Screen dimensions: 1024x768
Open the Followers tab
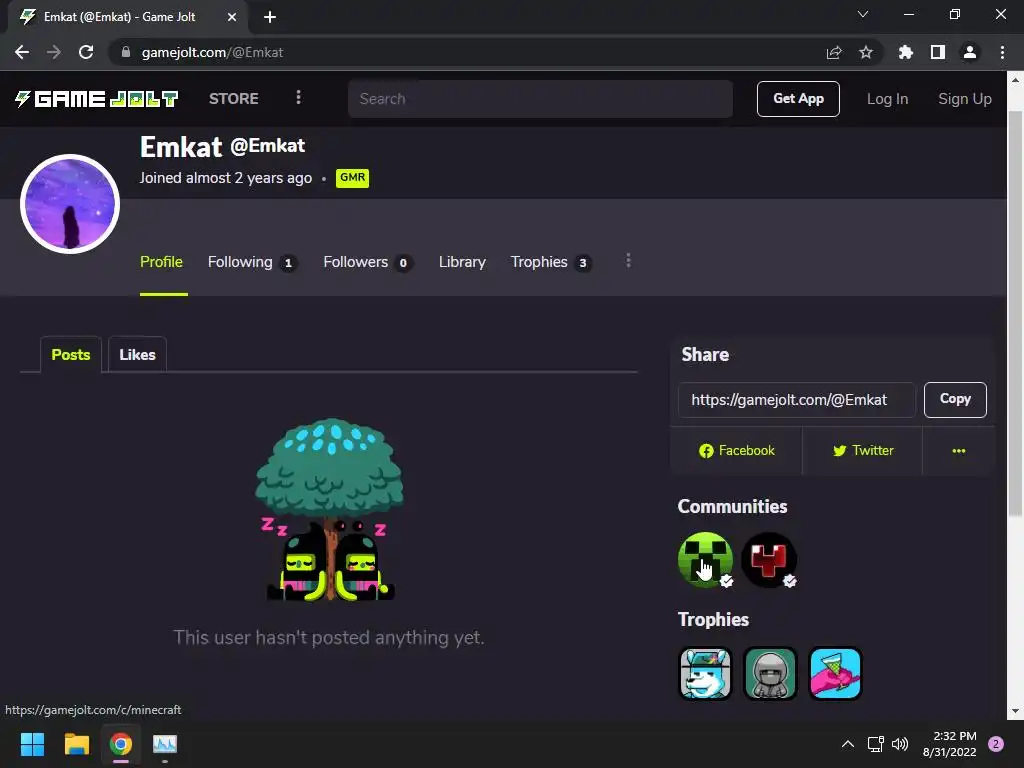368,262
